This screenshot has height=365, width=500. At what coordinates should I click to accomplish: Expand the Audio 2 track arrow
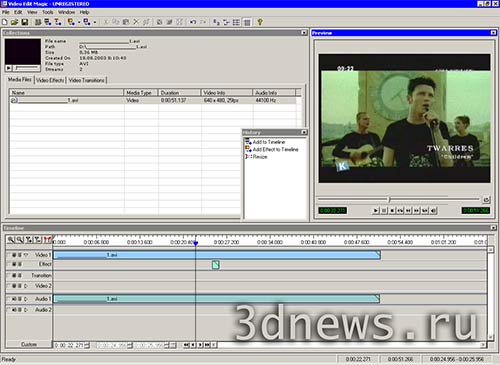[26, 310]
